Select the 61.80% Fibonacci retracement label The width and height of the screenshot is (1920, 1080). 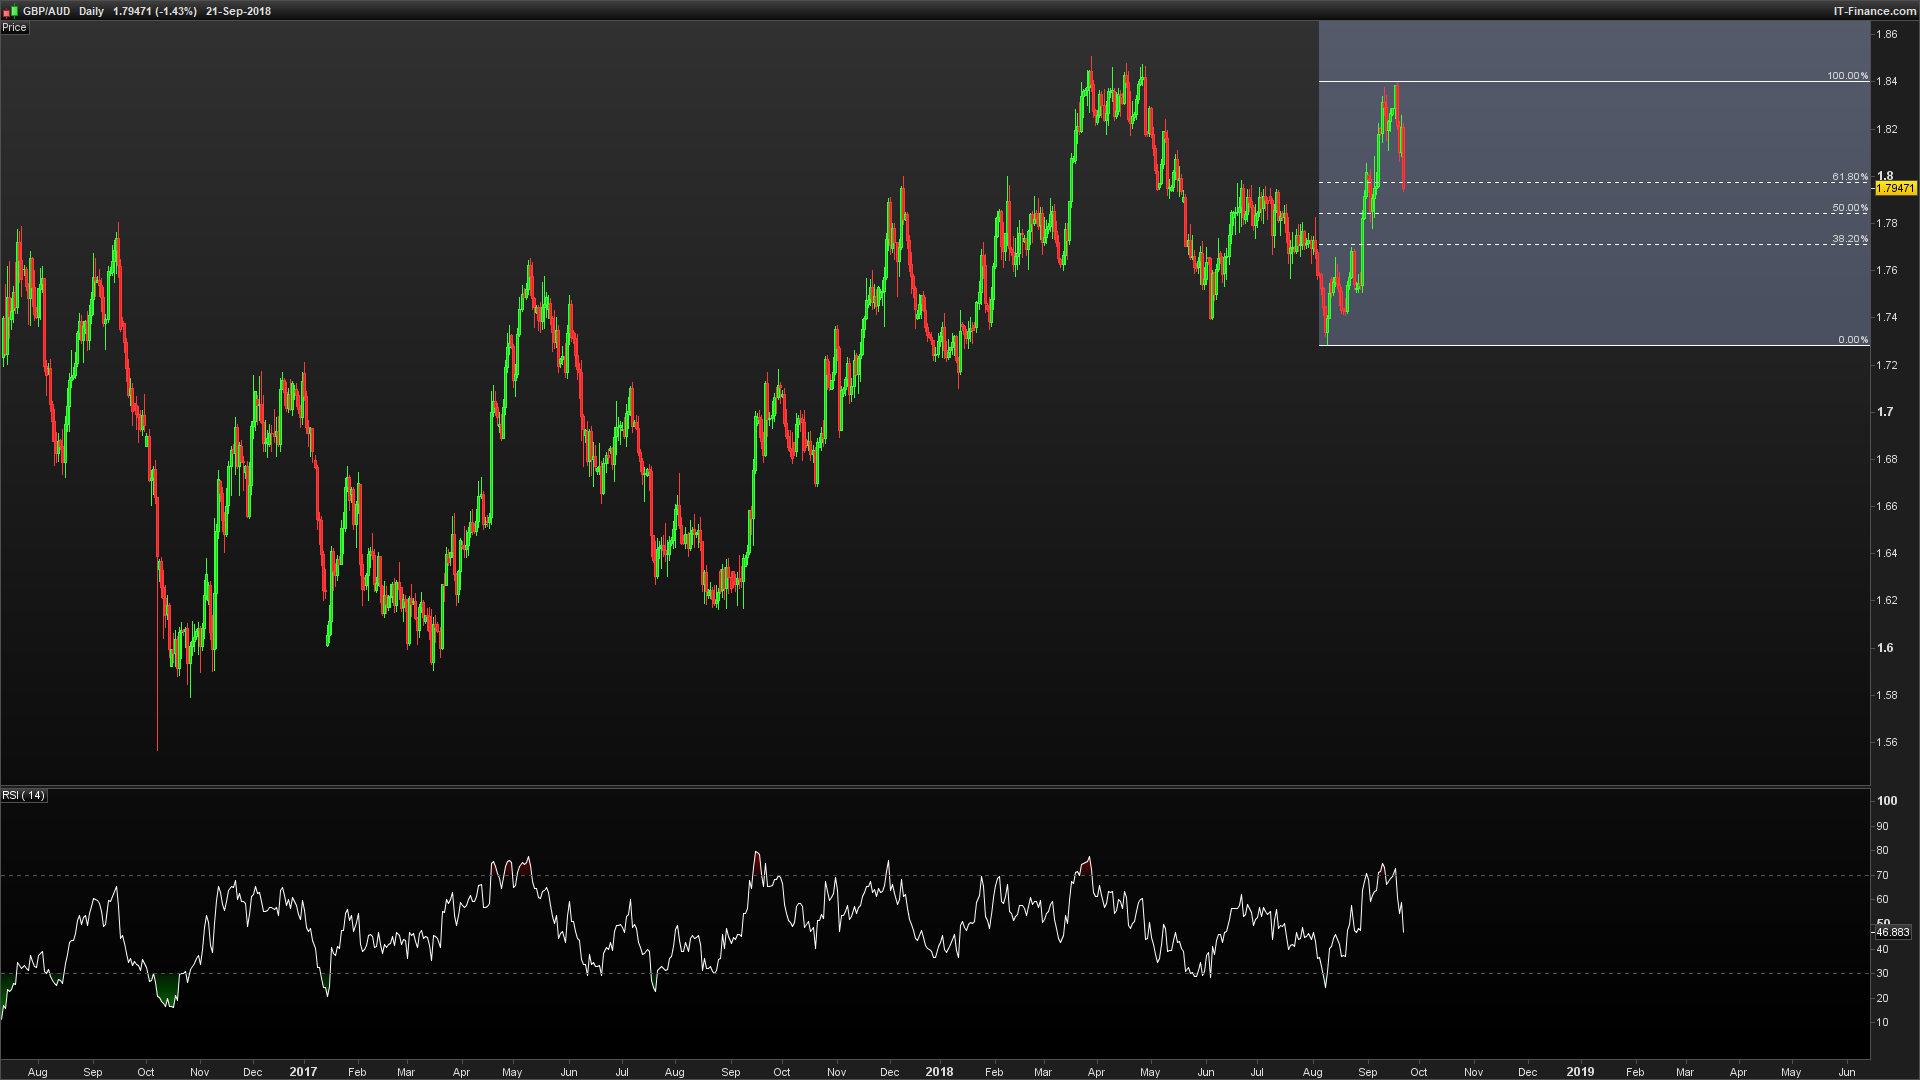(x=1849, y=177)
